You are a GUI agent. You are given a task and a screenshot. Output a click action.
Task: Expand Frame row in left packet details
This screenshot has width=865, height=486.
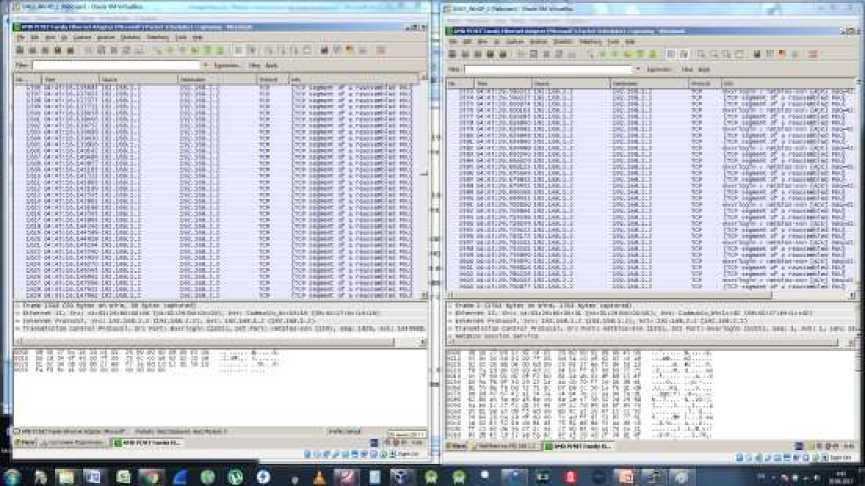(x=18, y=306)
